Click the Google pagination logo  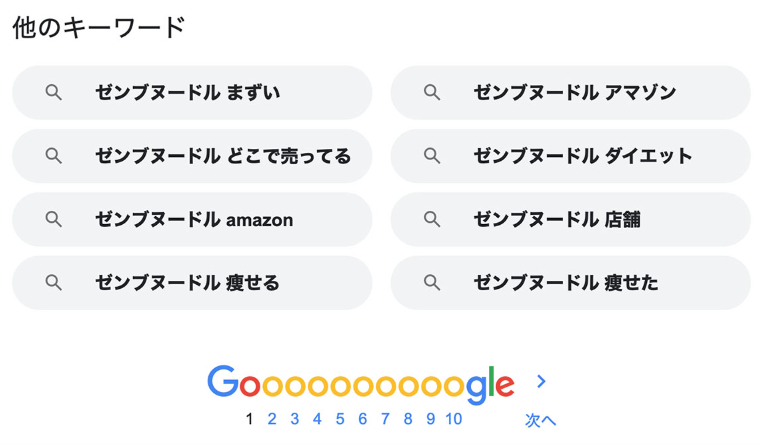(361, 384)
